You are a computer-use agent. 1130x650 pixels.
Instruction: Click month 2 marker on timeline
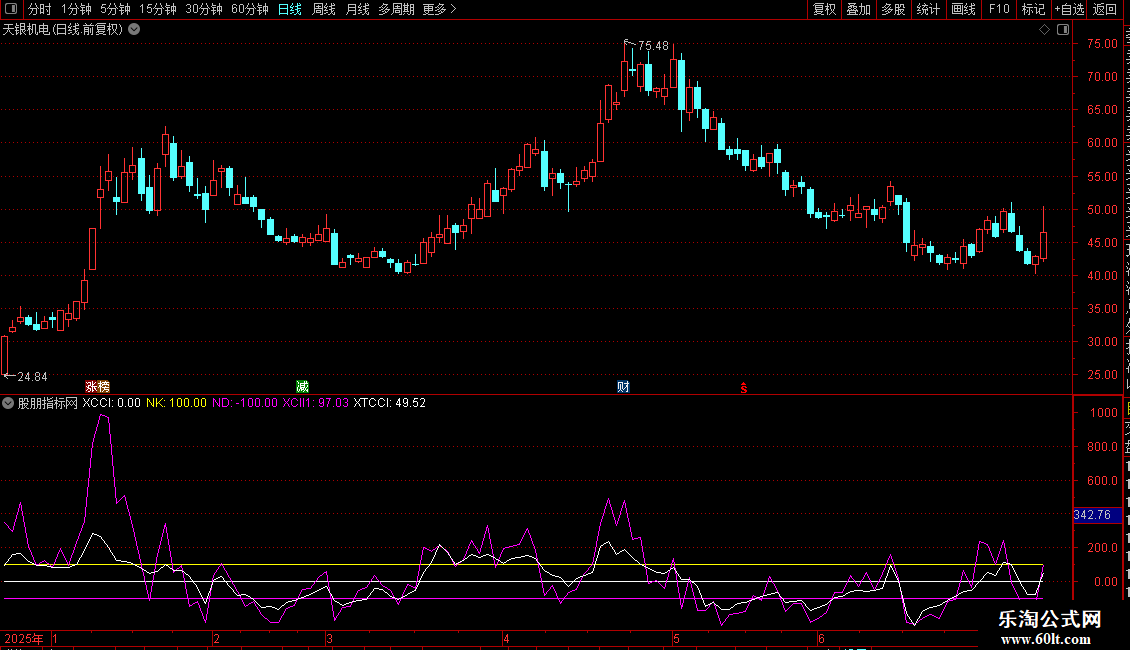tap(216, 638)
